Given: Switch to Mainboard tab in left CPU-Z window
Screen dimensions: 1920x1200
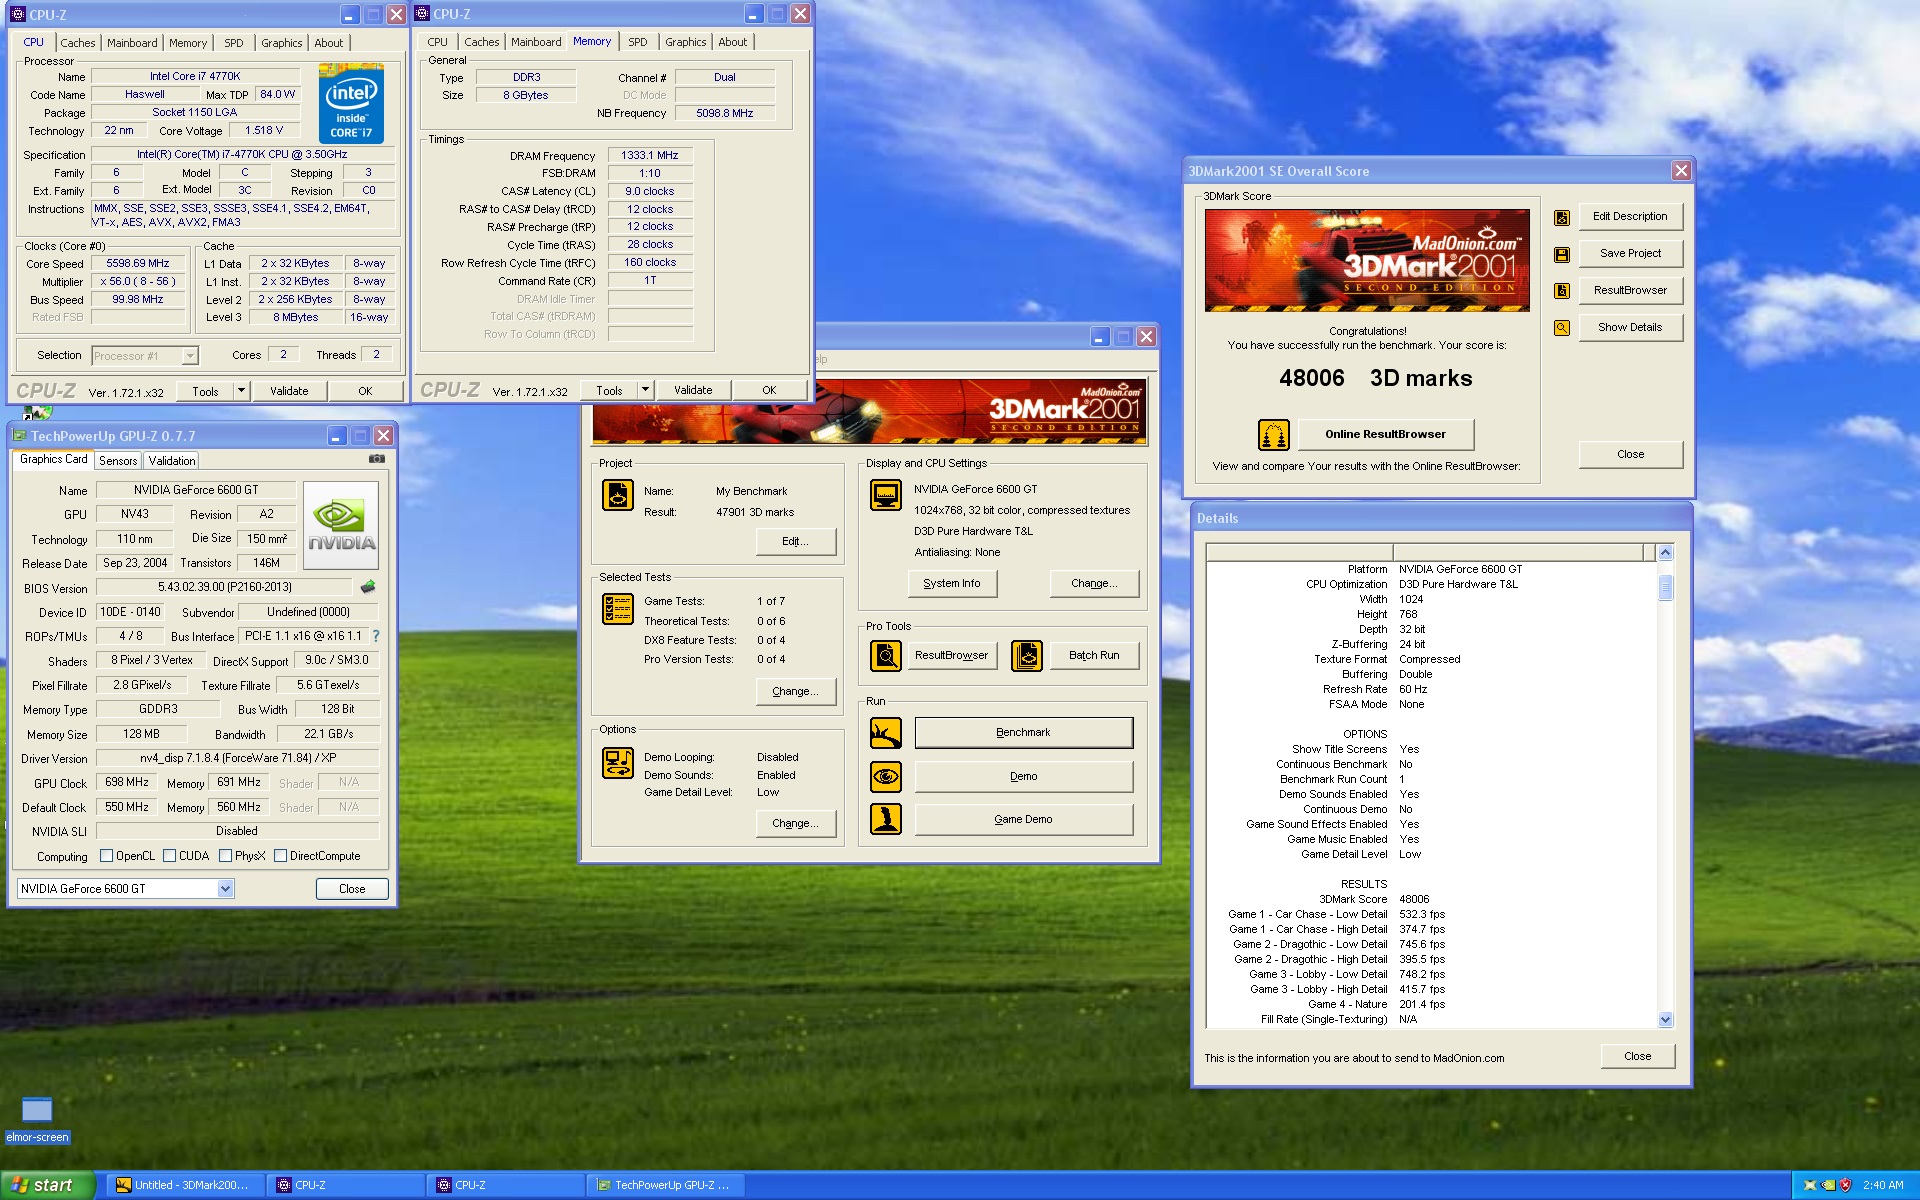Looking at the screenshot, I should click(x=132, y=43).
